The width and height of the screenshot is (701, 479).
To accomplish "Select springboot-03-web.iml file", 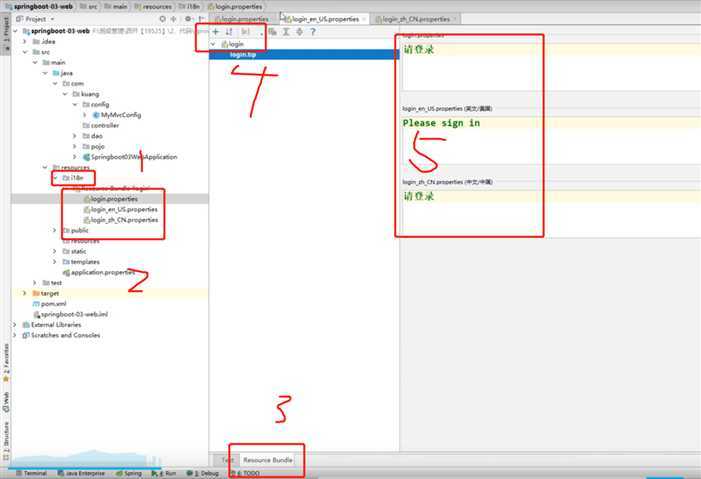I will click(71, 314).
